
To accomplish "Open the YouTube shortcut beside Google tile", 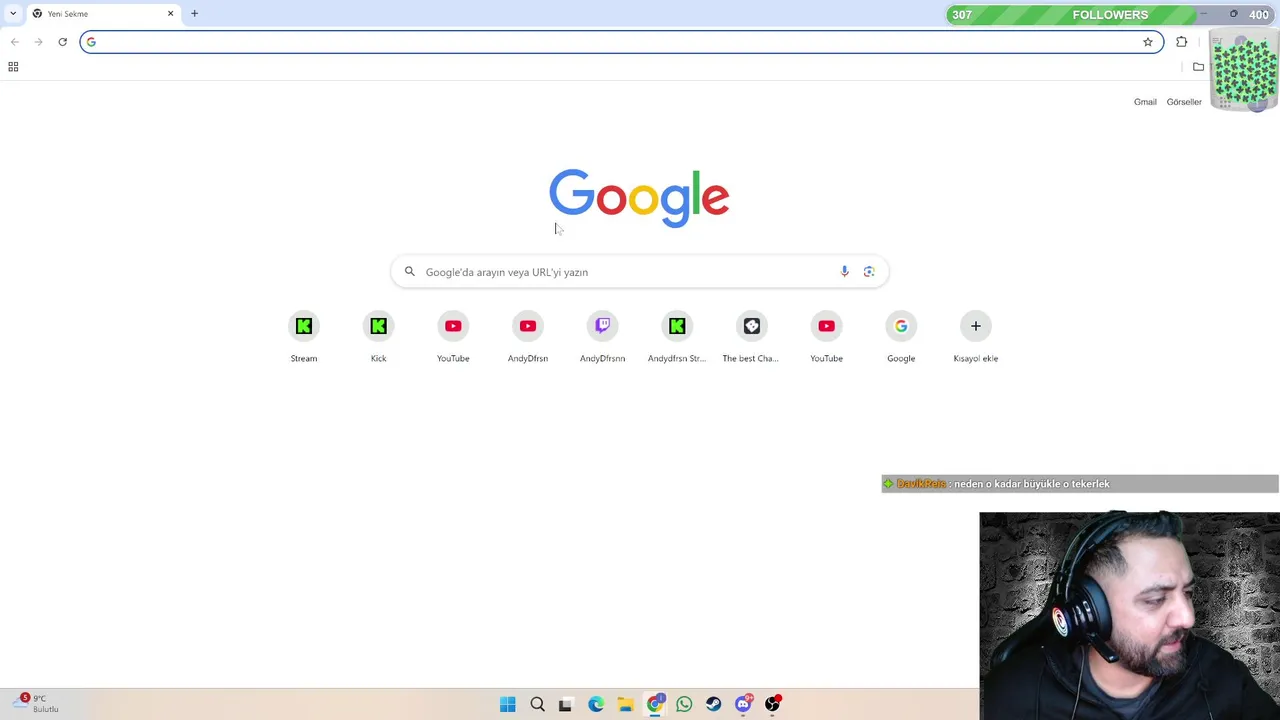I will (826, 336).
